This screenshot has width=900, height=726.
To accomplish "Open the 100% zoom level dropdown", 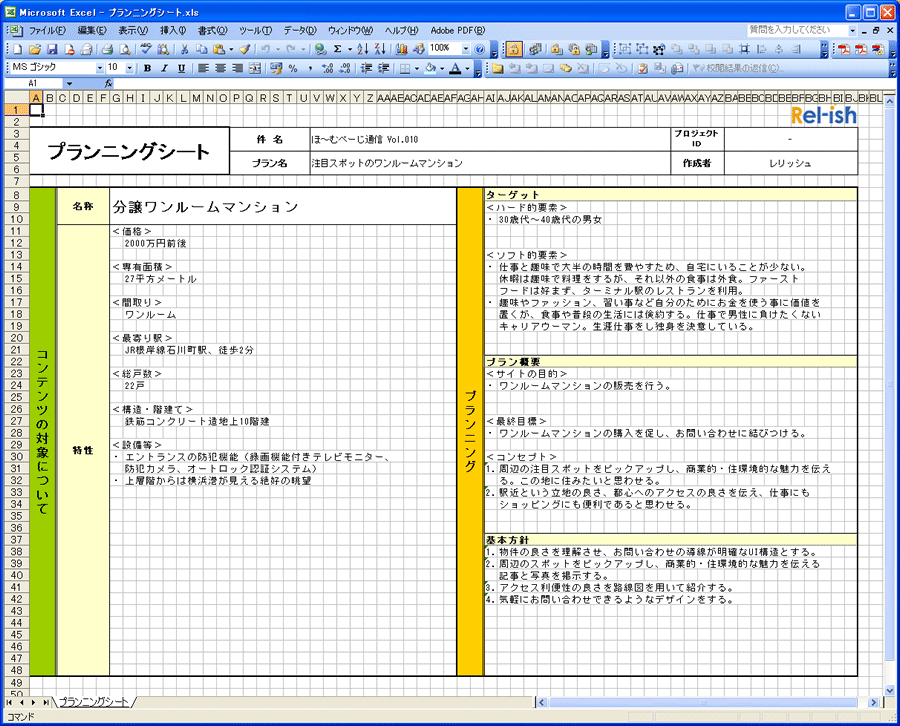I will pyautogui.click(x=465, y=49).
